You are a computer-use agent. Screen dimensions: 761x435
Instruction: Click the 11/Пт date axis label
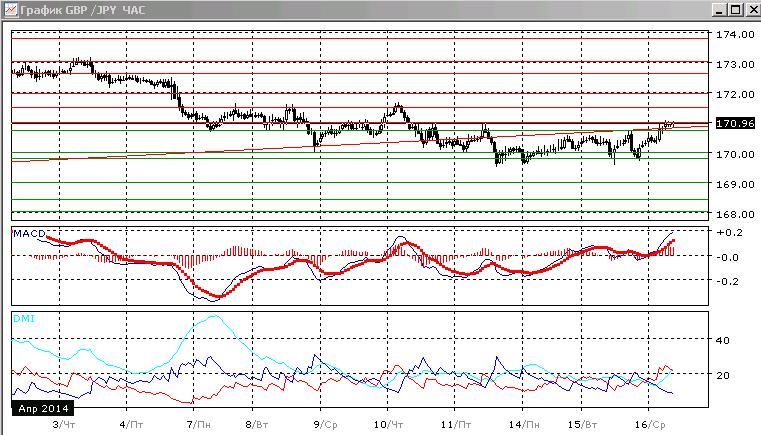click(x=456, y=425)
